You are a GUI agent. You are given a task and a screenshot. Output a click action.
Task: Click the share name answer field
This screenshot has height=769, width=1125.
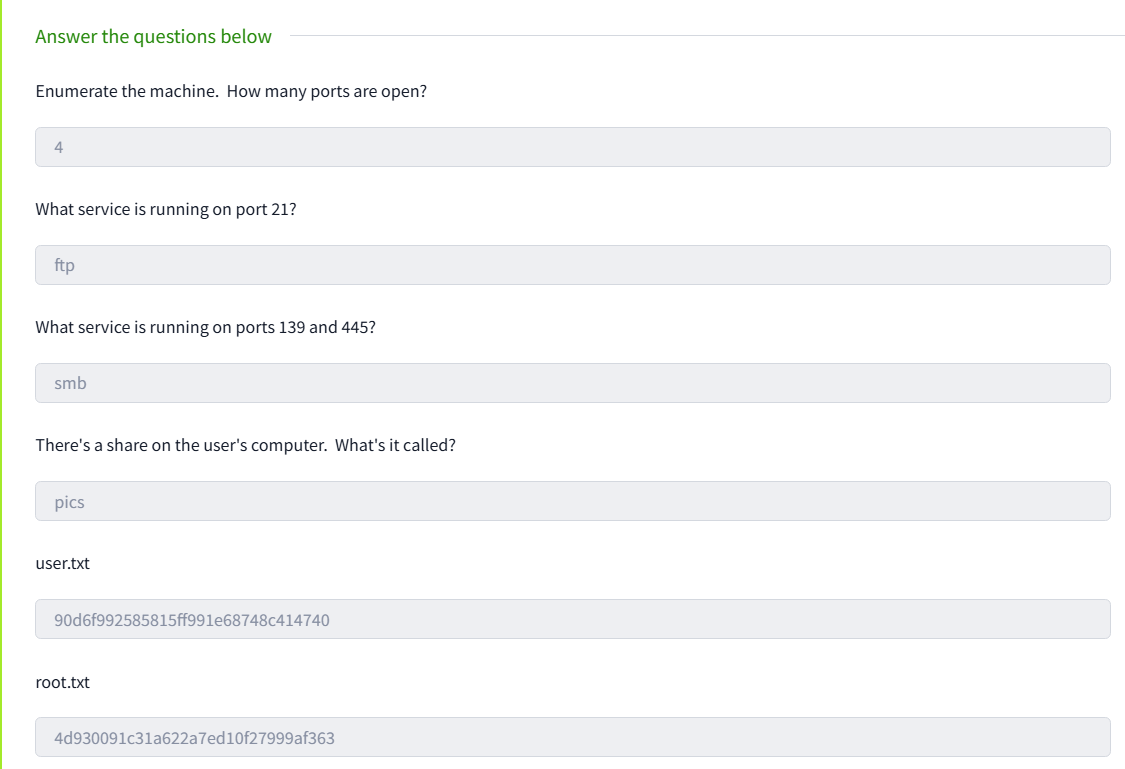tap(572, 501)
